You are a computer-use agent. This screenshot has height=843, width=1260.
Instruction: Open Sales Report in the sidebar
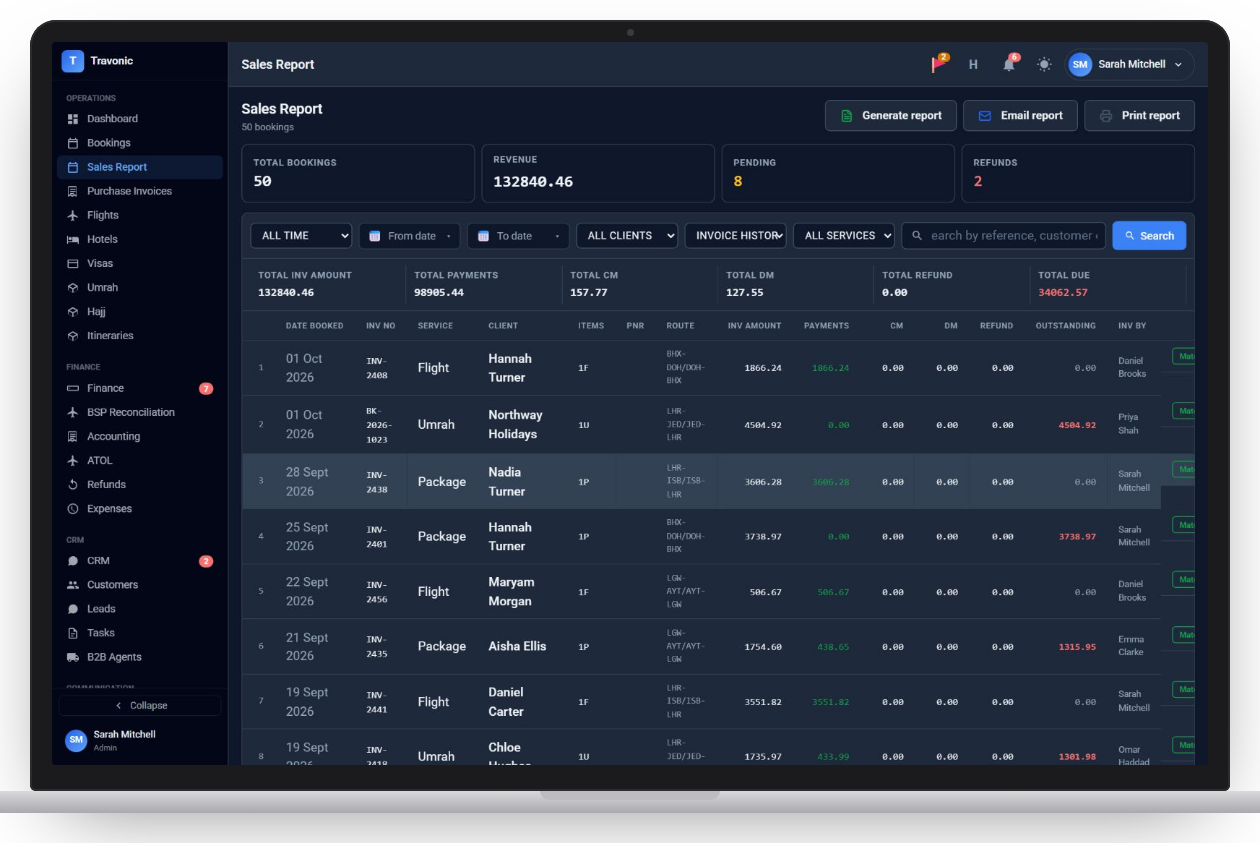click(x=140, y=167)
